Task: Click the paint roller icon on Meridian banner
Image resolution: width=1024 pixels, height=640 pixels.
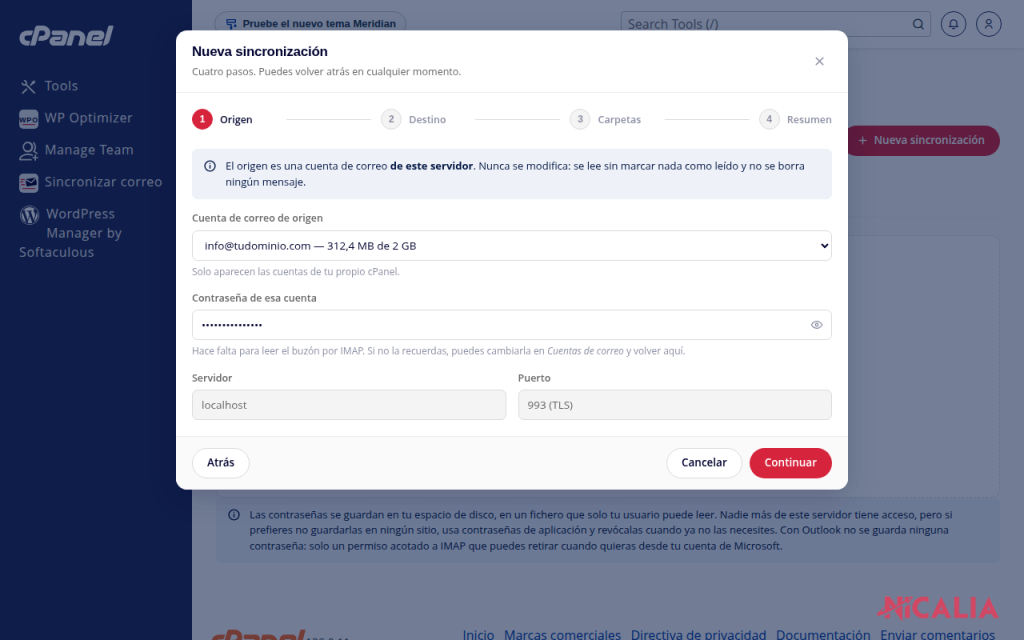Action: 231,24
